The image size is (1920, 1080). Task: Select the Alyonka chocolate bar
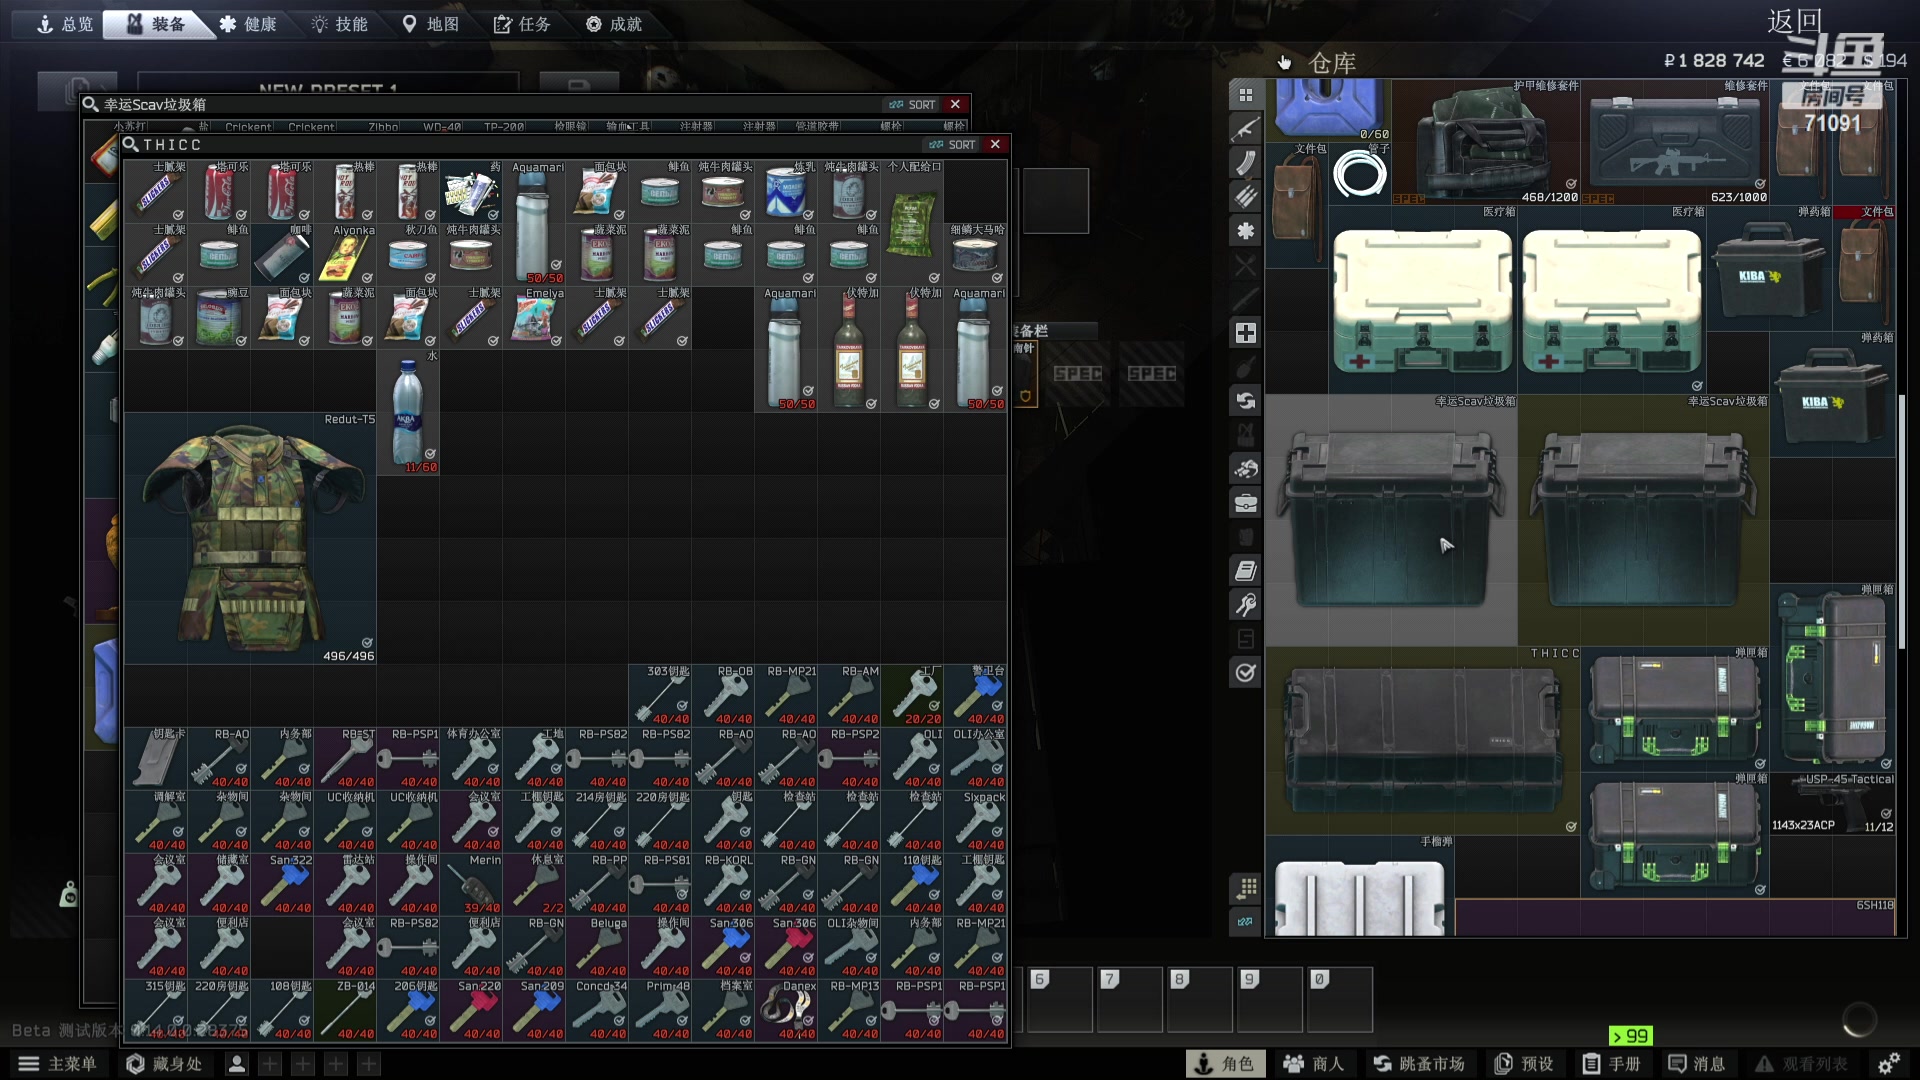pyautogui.click(x=345, y=255)
